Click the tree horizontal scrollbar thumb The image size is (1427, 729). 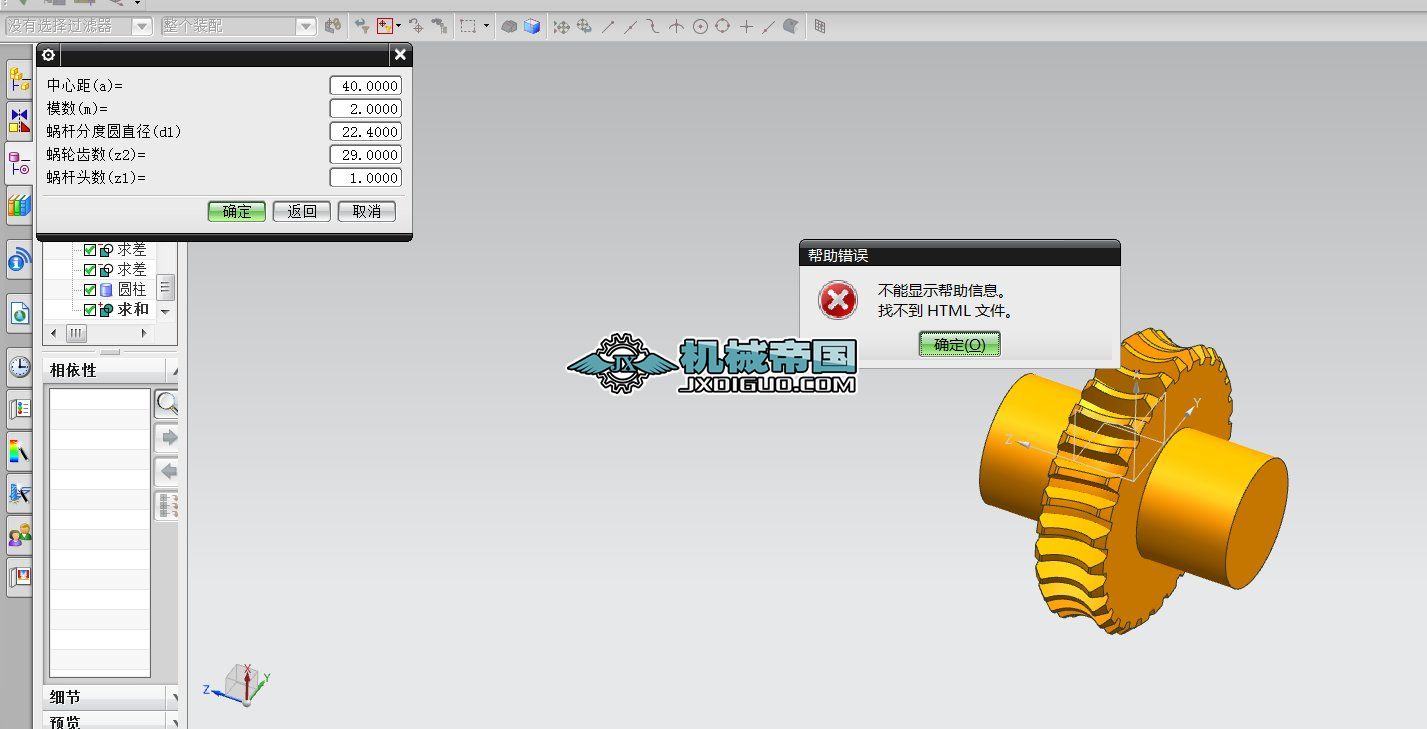click(x=76, y=333)
